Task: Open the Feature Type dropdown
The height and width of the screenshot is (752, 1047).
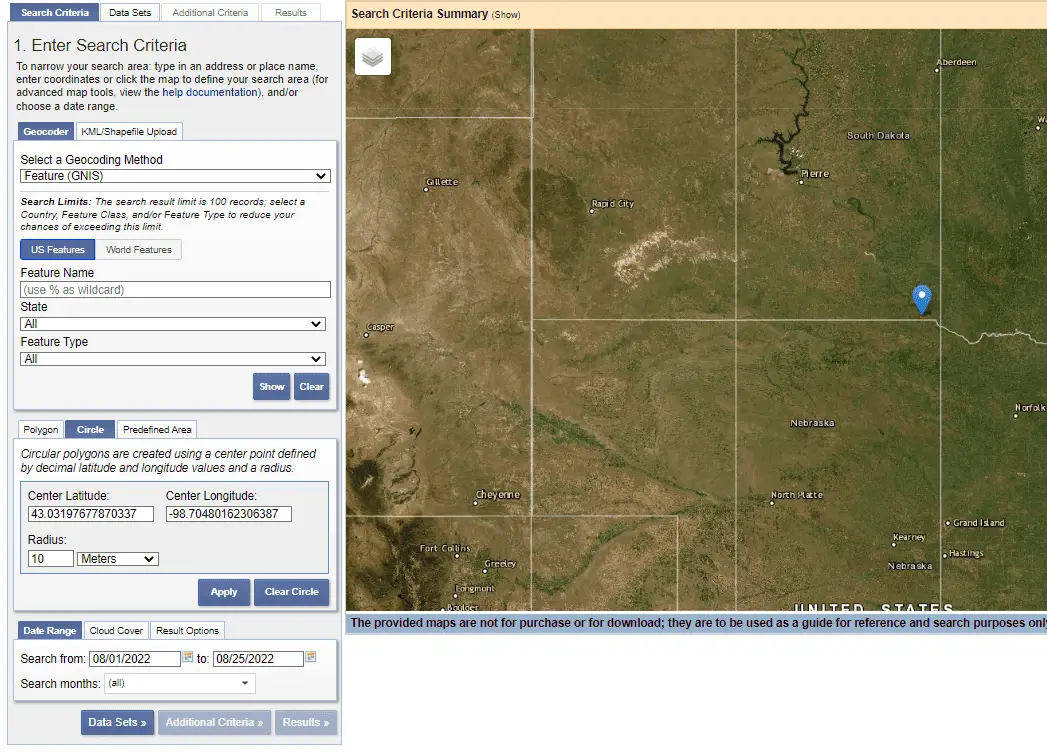Action: click(174, 358)
